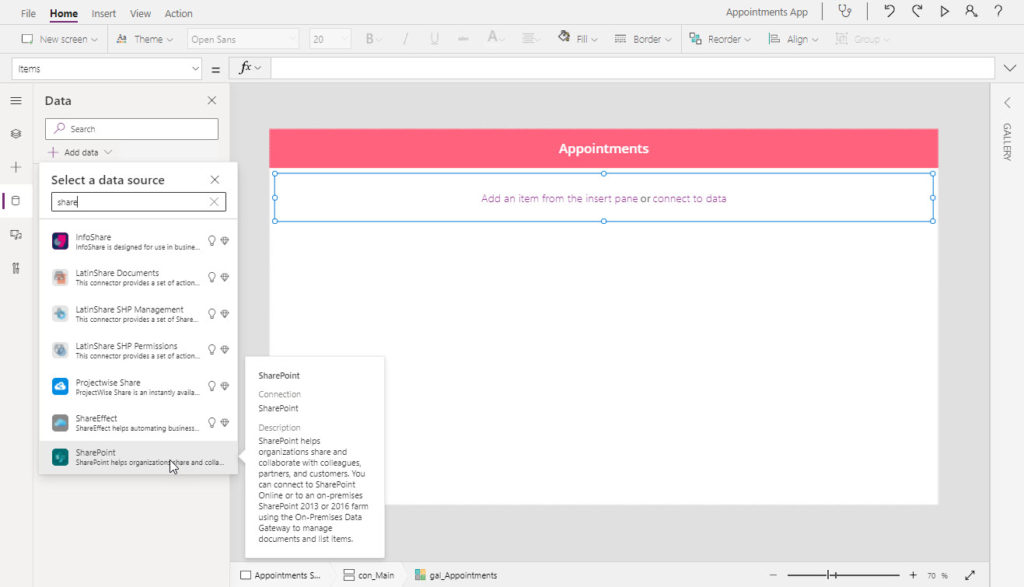This screenshot has height=587, width=1024.
Task: Select the SharePoint connector
Action: [138, 457]
